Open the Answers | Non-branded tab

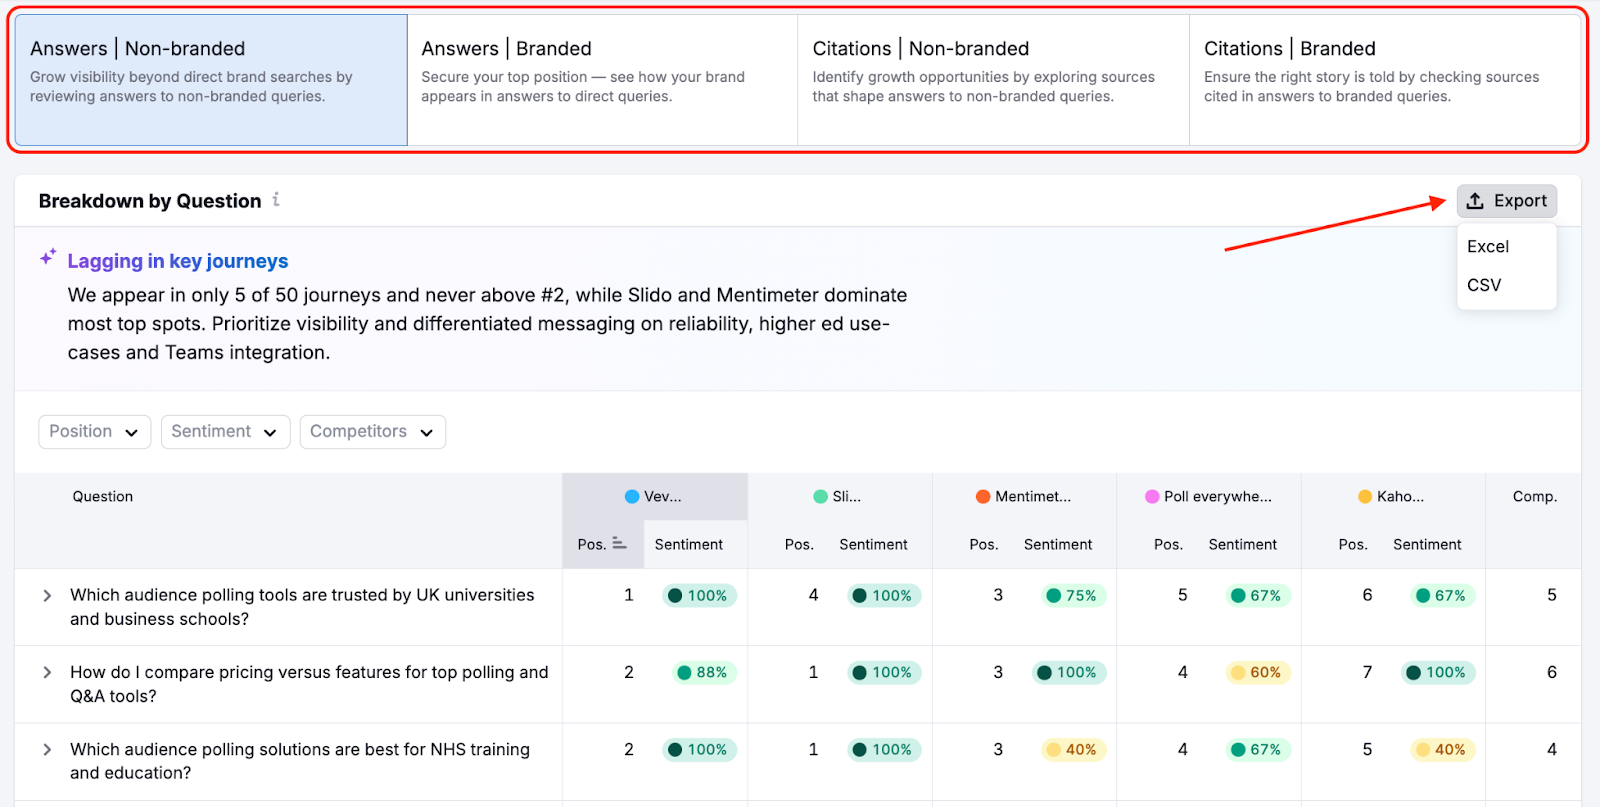point(211,80)
